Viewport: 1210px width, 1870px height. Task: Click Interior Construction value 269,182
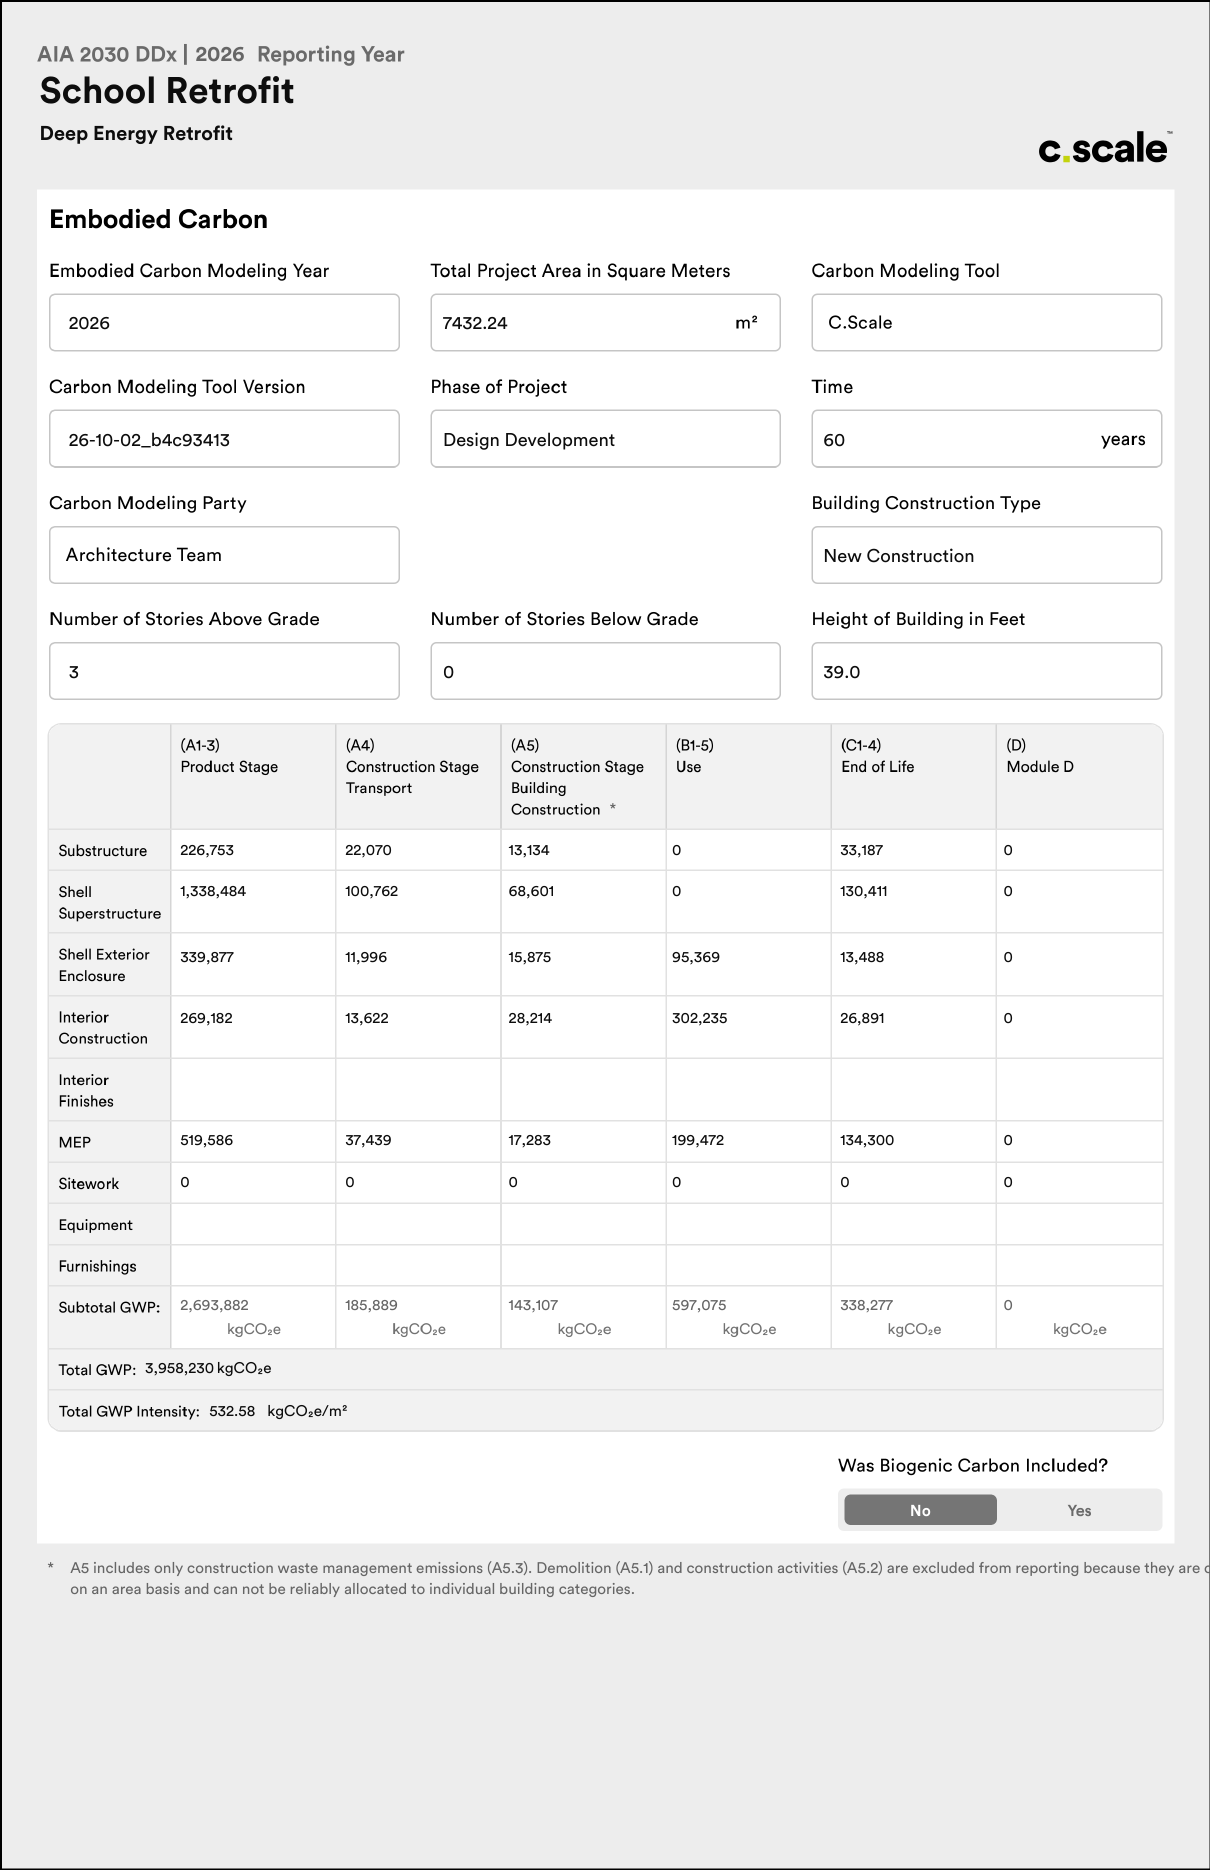[206, 1018]
